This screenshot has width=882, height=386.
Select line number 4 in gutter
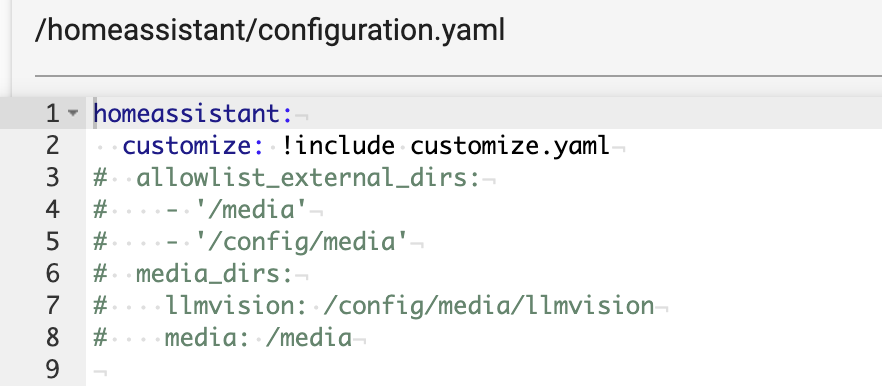coord(52,210)
